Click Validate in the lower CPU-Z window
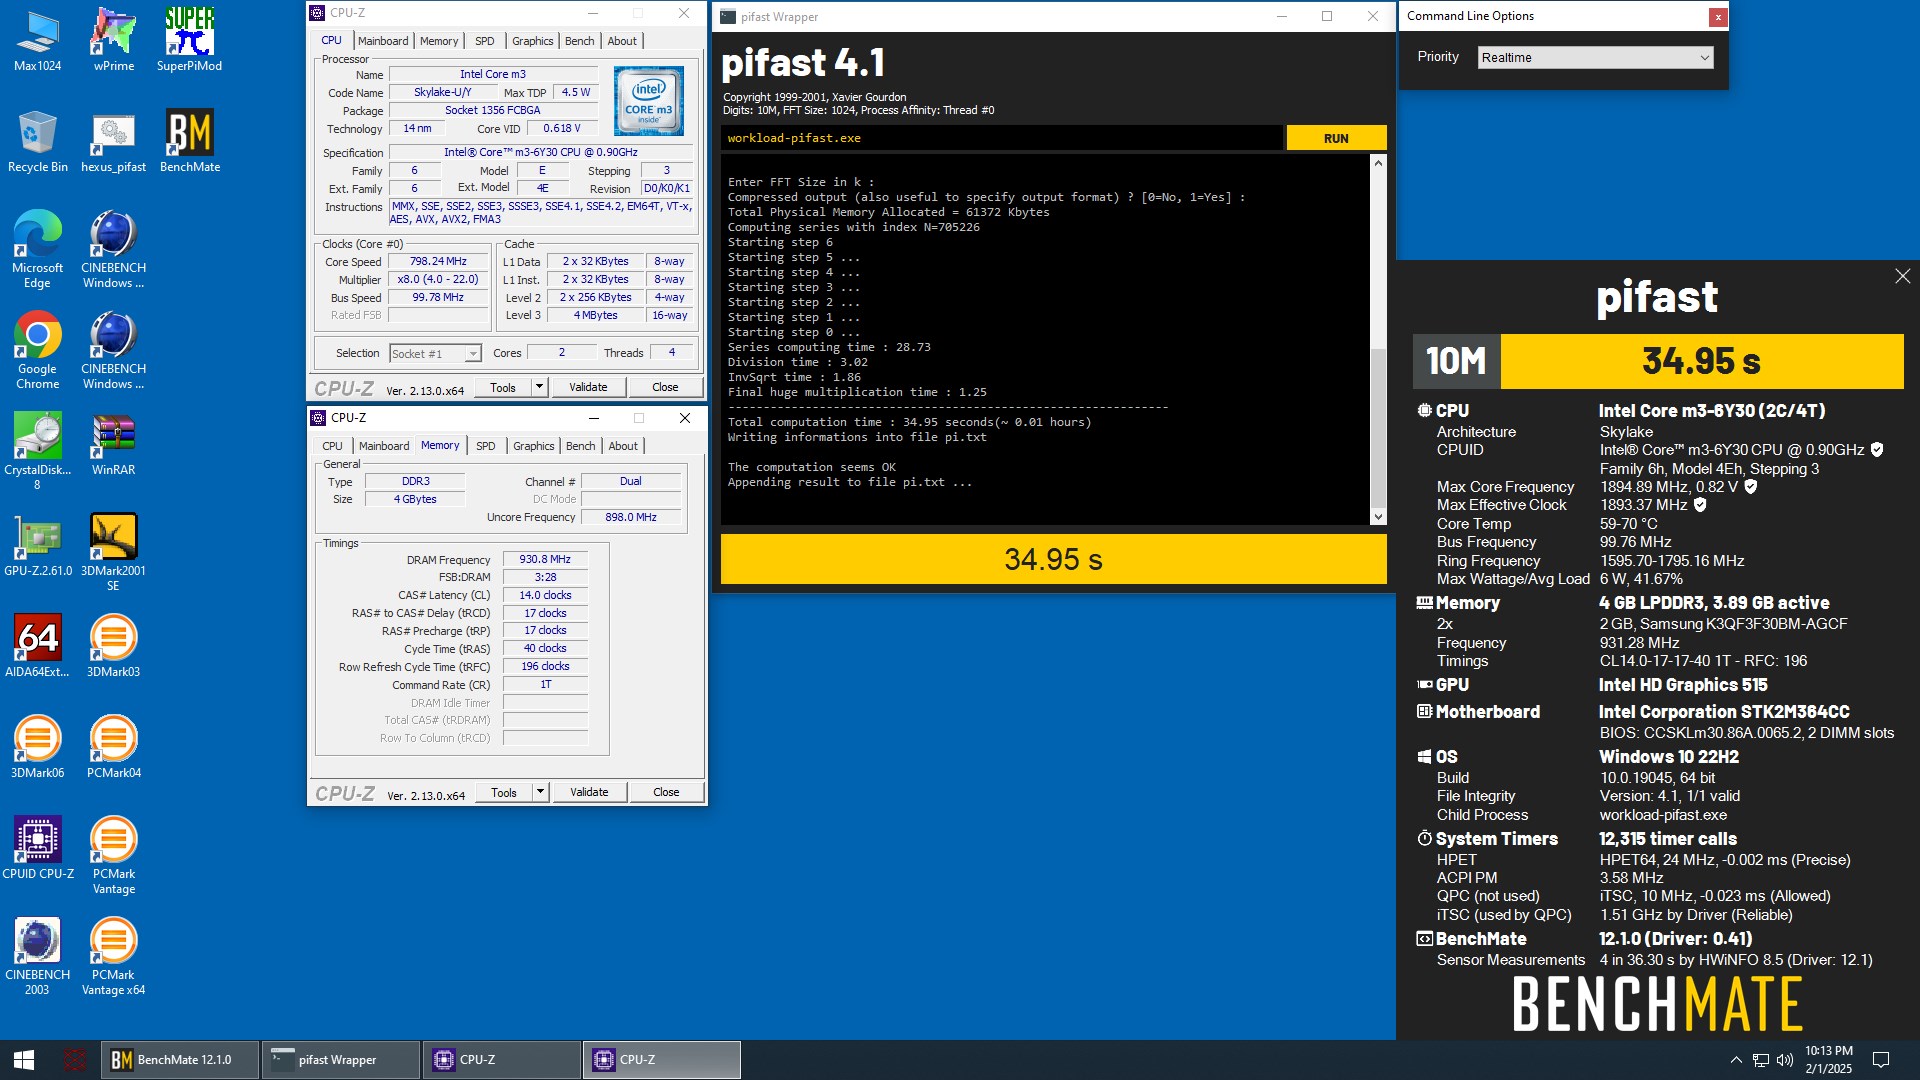This screenshot has width=1920, height=1080. 589,792
